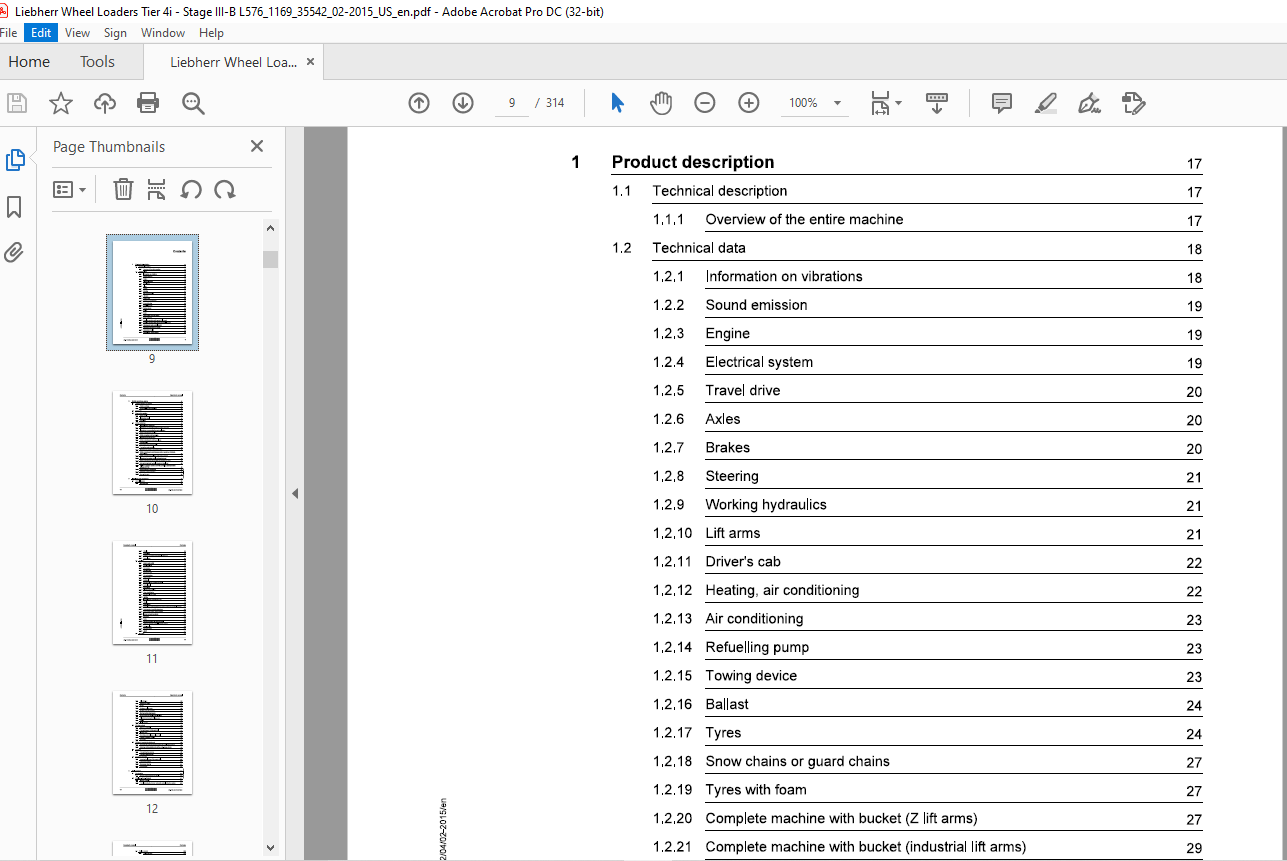
Task: Zoom out with minus icon
Action: coord(705,103)
